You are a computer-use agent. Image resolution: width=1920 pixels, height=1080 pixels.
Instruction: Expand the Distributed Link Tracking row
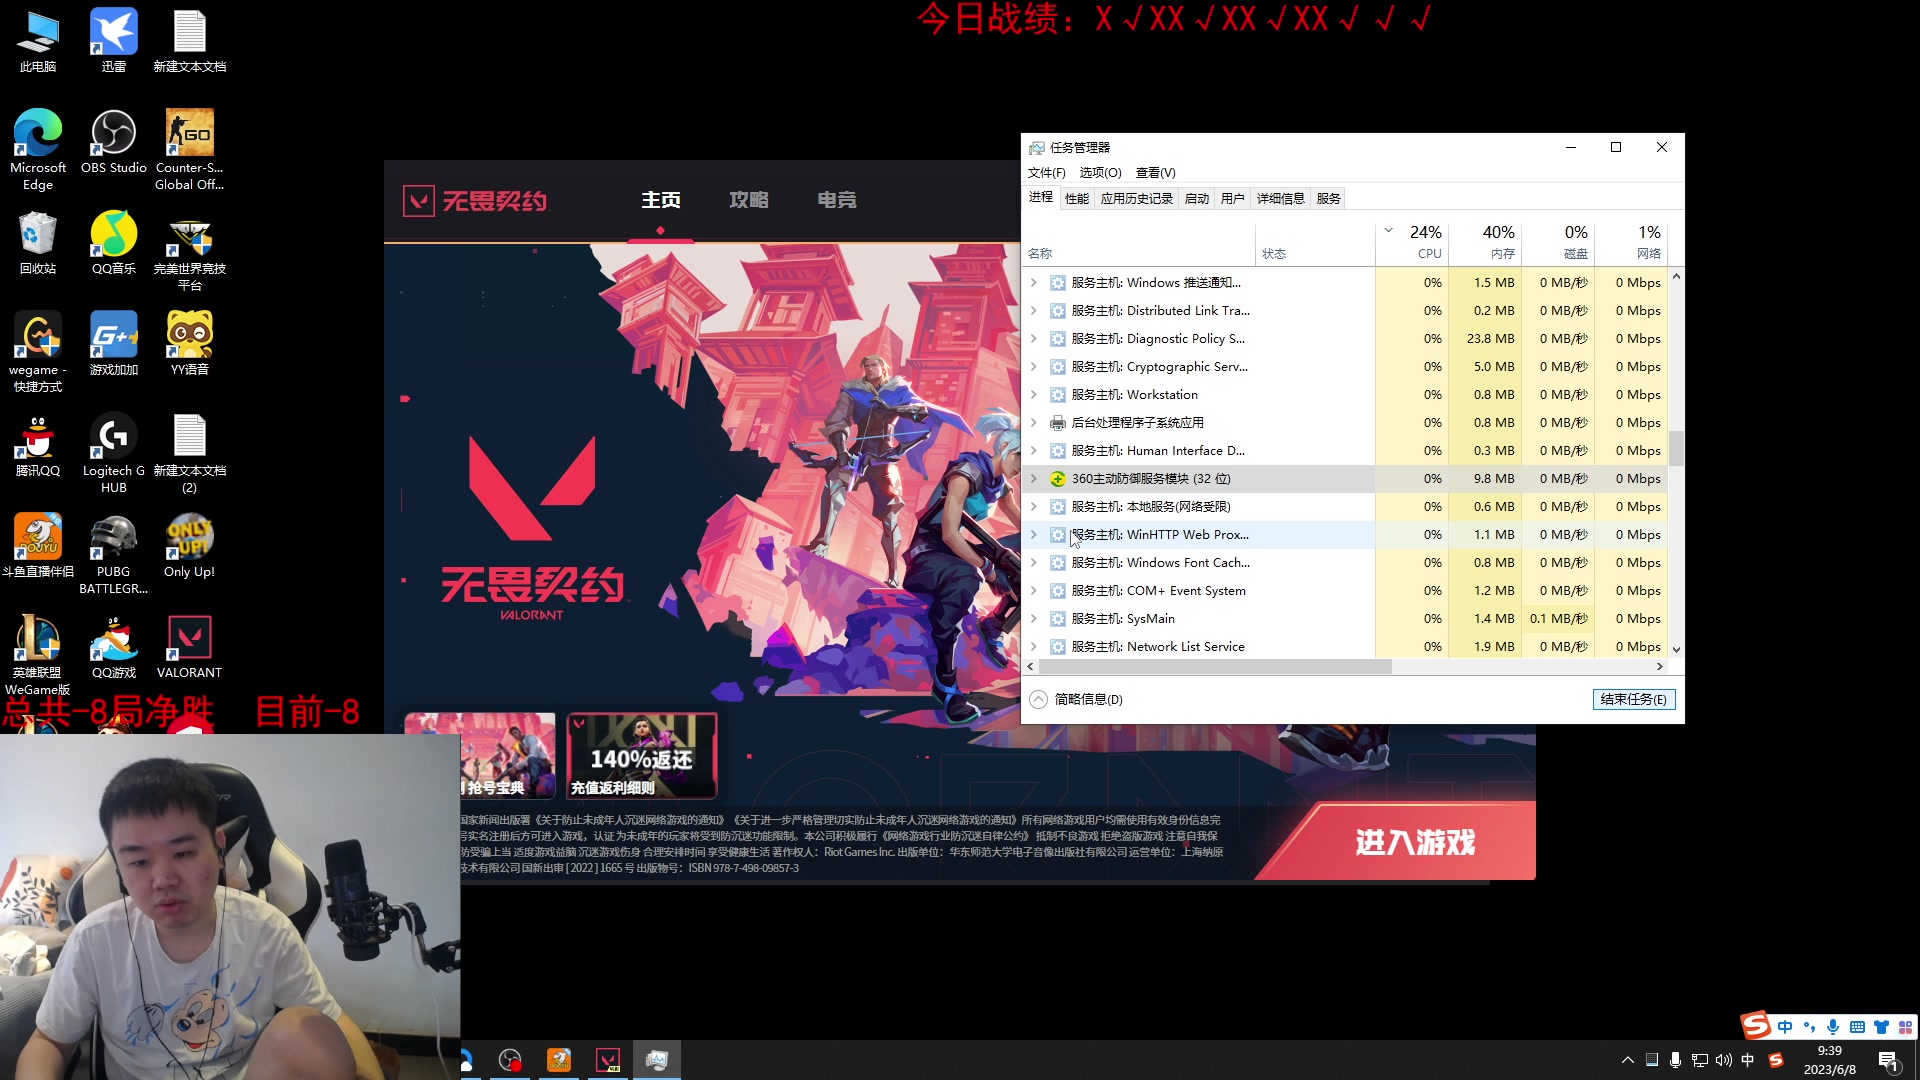[1033, 311]
